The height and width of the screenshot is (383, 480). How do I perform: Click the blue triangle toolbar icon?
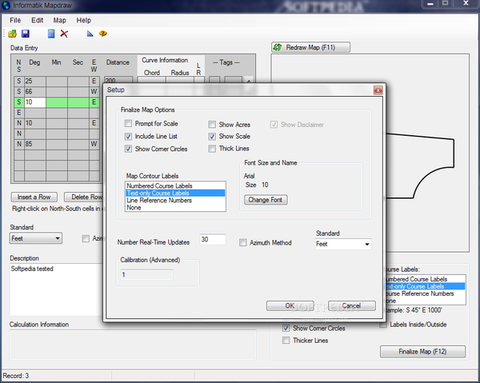[90, 34]
